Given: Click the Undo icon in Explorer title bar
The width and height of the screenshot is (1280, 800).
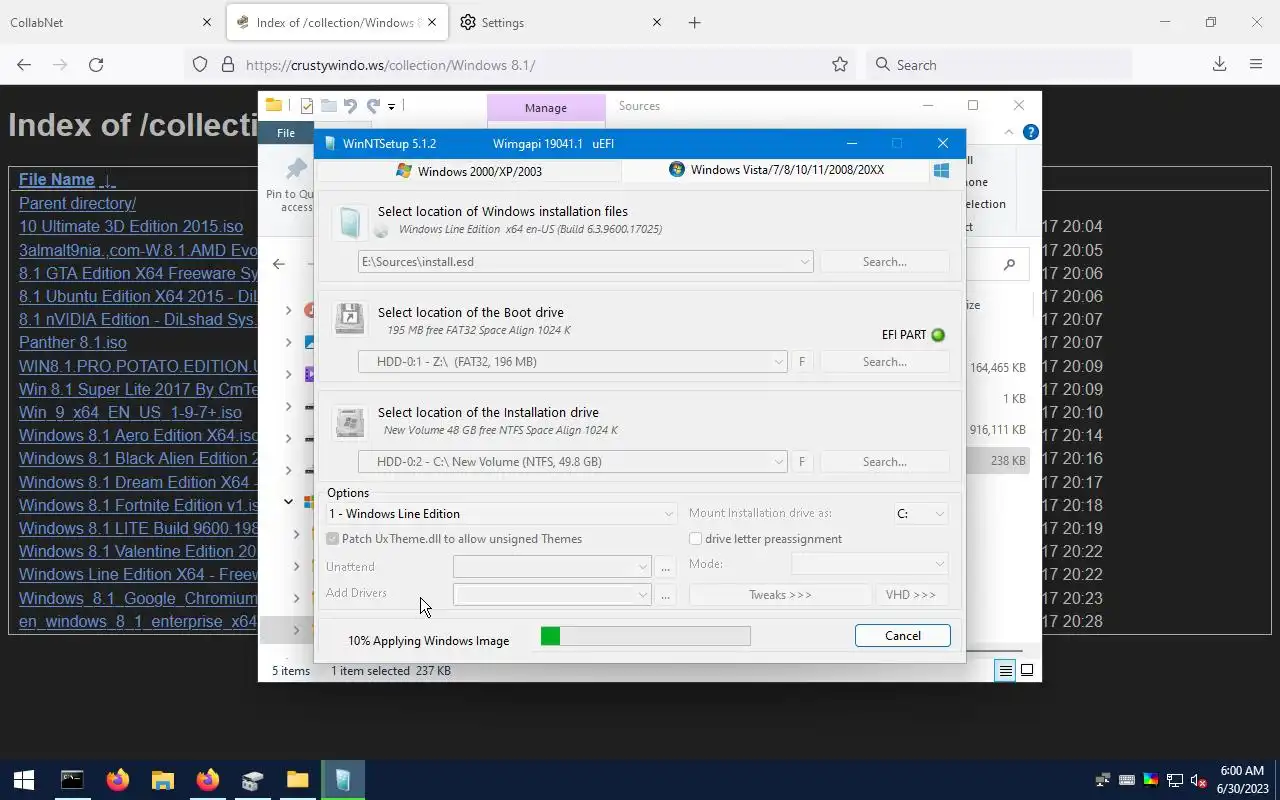Looking at the screenshot, I should coord(350,106).
